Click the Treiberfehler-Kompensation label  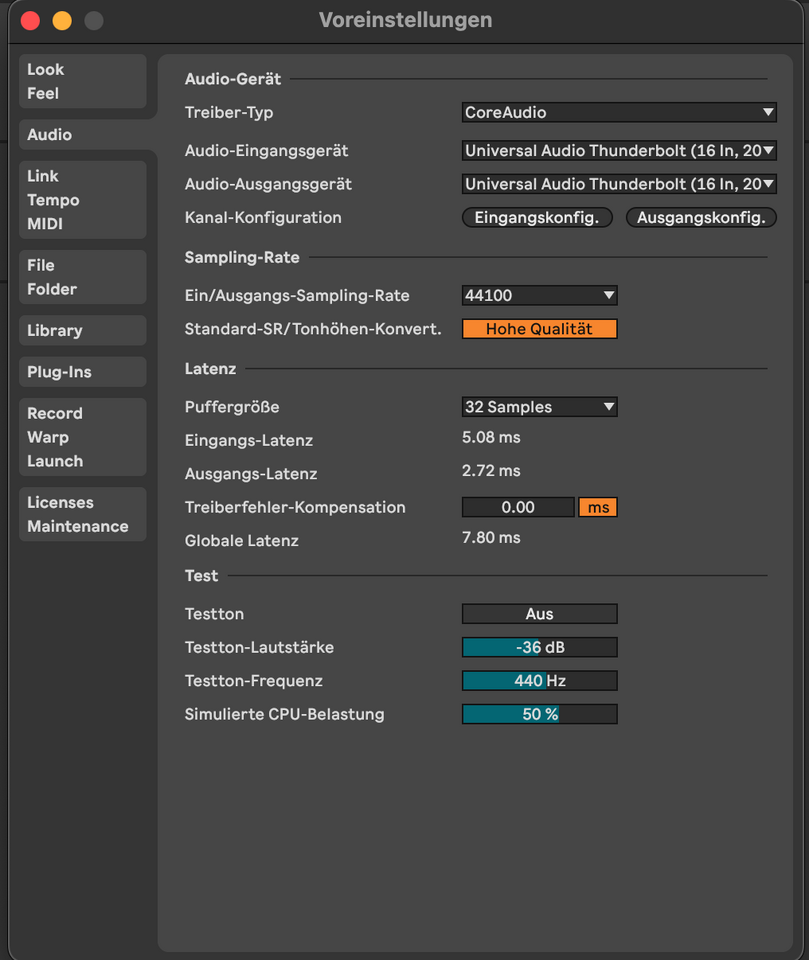[295, 508]
